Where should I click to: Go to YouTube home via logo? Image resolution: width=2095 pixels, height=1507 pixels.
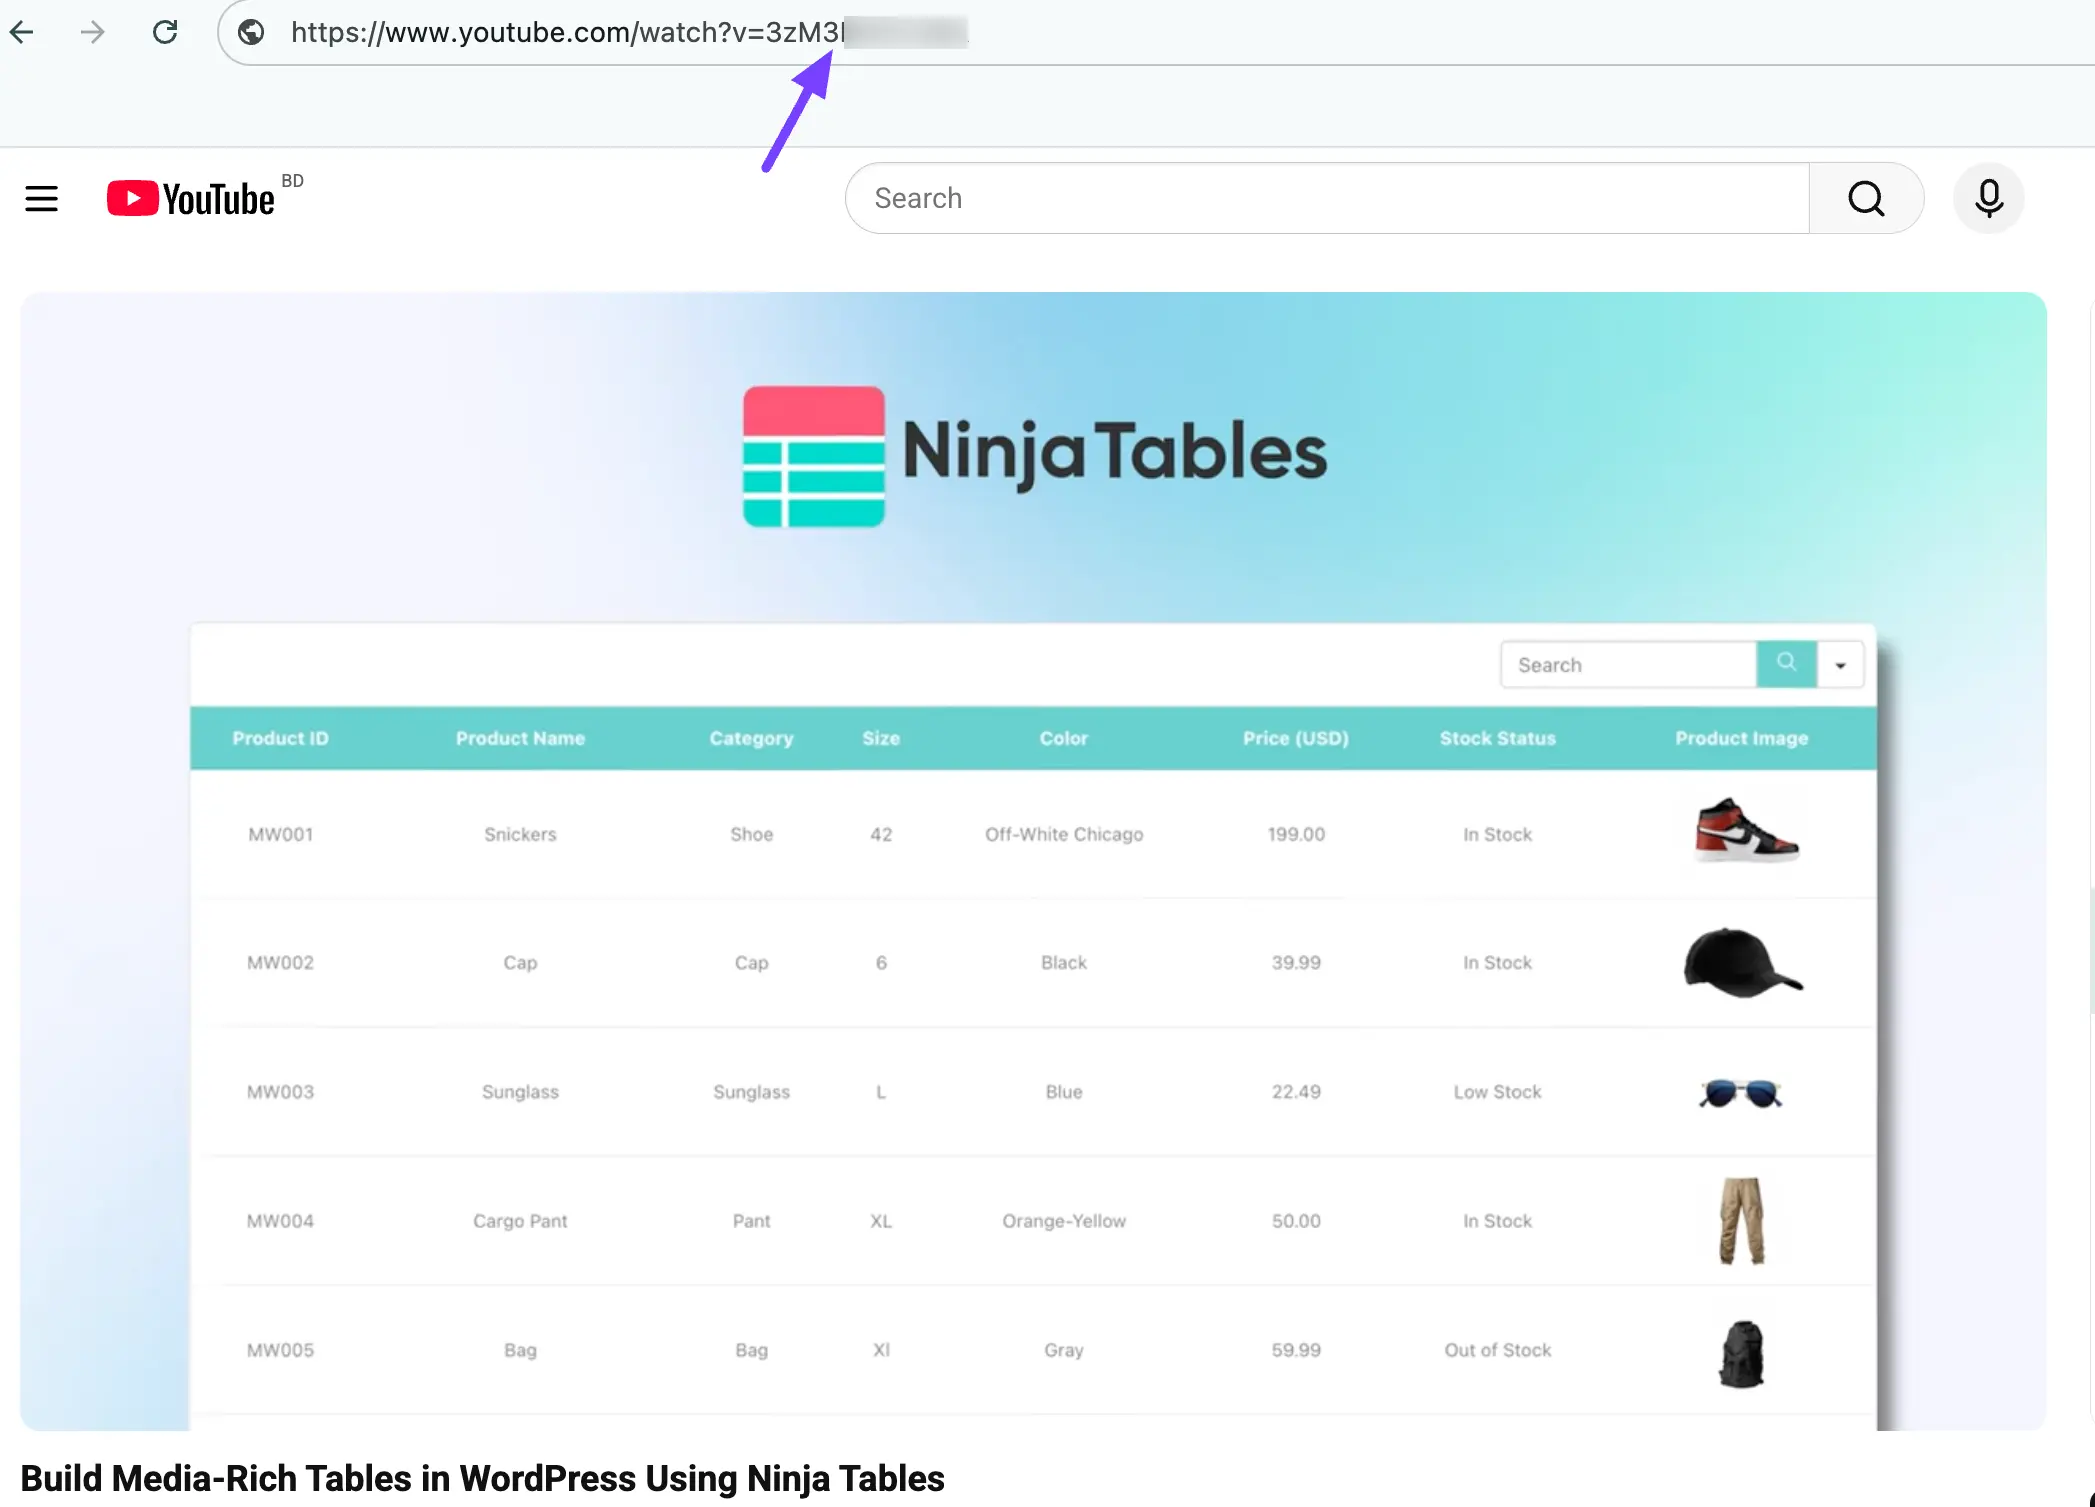(191, 198)
